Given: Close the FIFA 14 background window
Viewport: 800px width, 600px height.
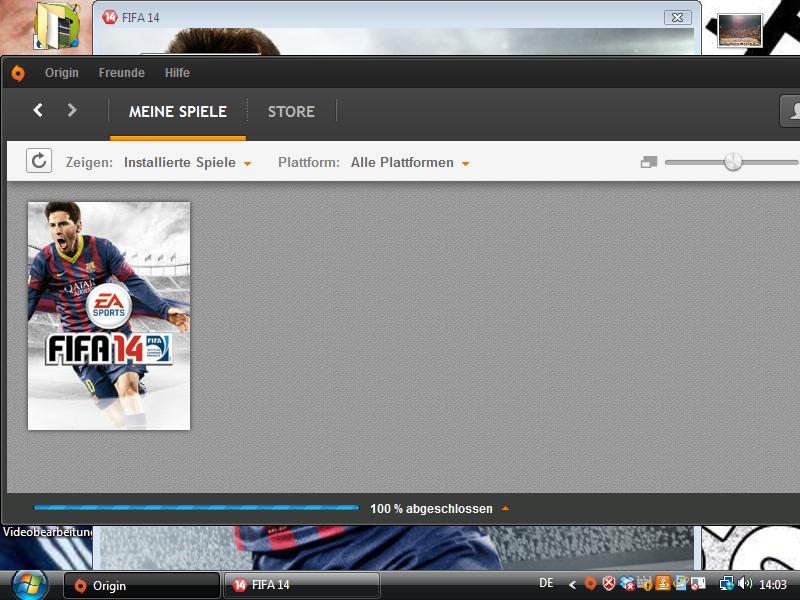Looking at the screenshot, I should pos(678,17).
